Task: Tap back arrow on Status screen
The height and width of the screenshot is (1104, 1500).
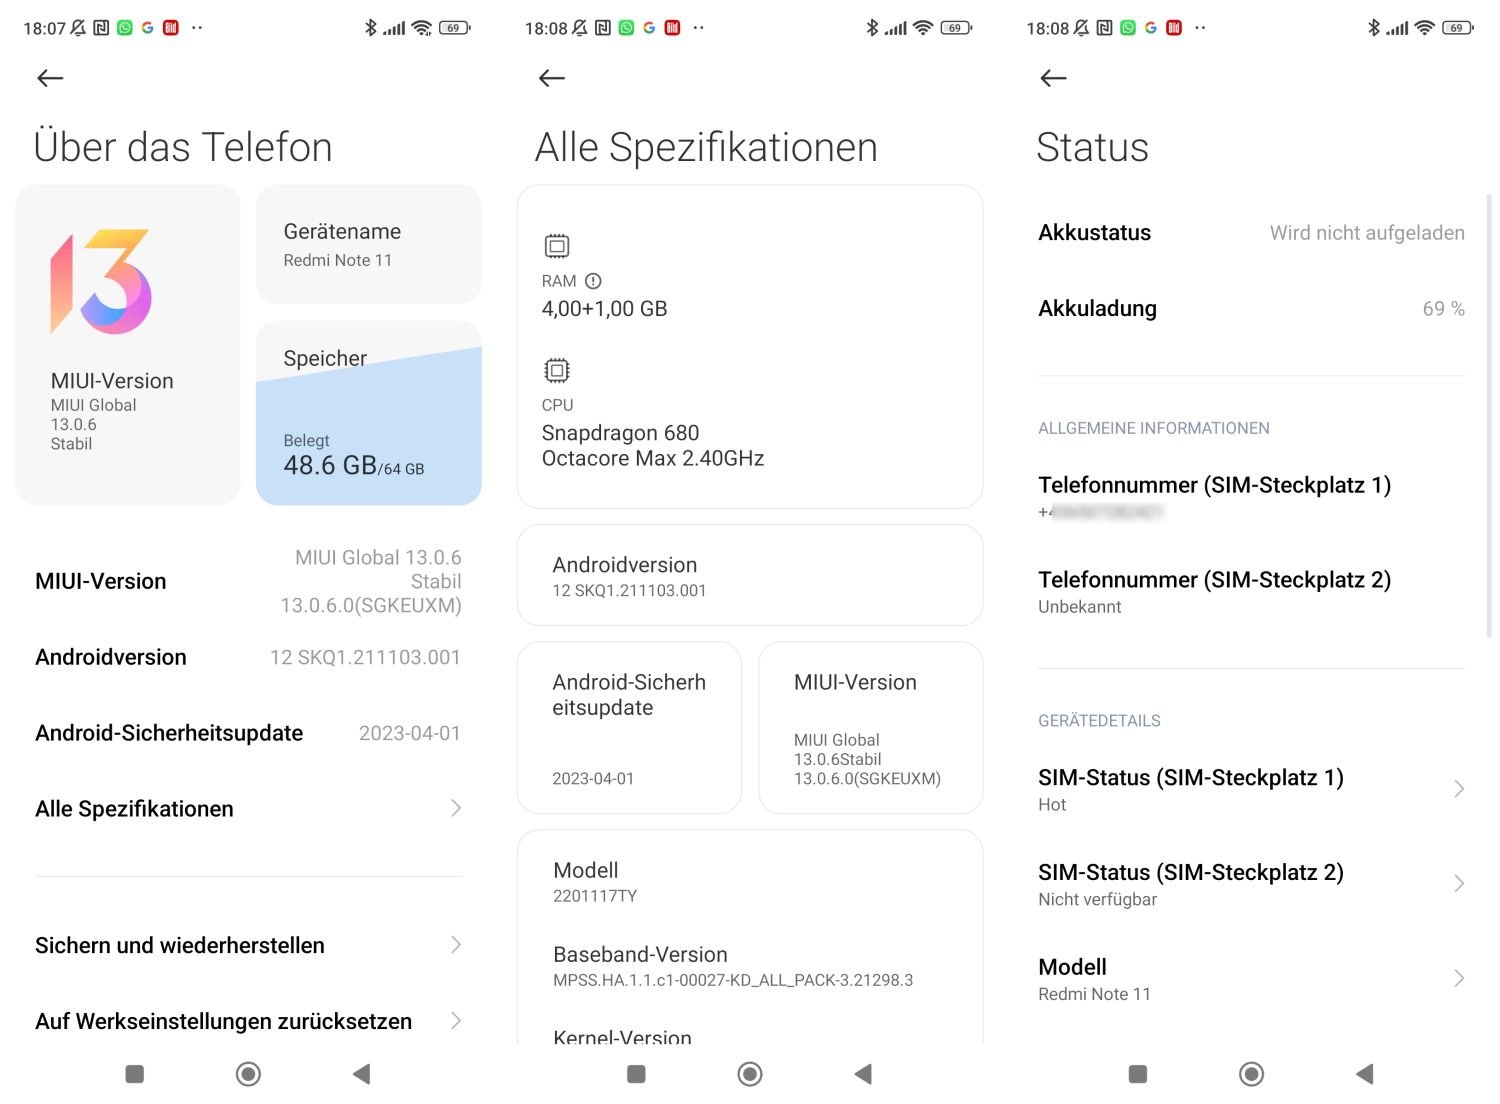Action: pos(1053,78)
